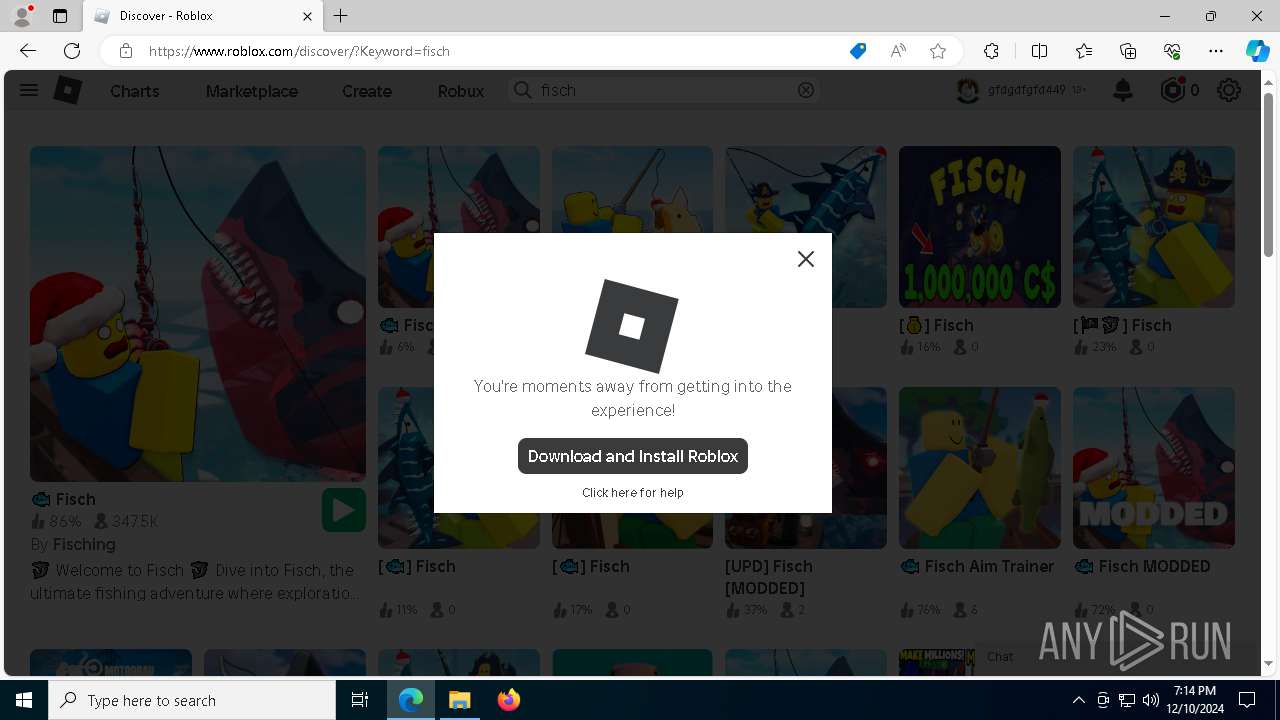The image size is (1280, 720).
Task: Open the Edge profile icon
Action: coord(22,16)
